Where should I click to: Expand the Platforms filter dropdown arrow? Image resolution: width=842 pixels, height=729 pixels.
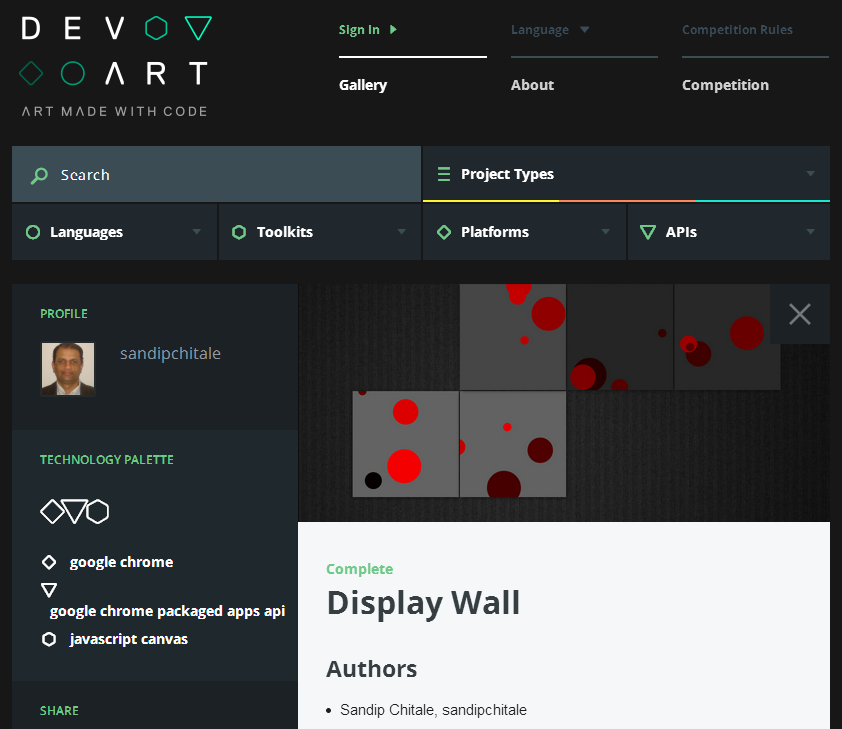(605, 231)
